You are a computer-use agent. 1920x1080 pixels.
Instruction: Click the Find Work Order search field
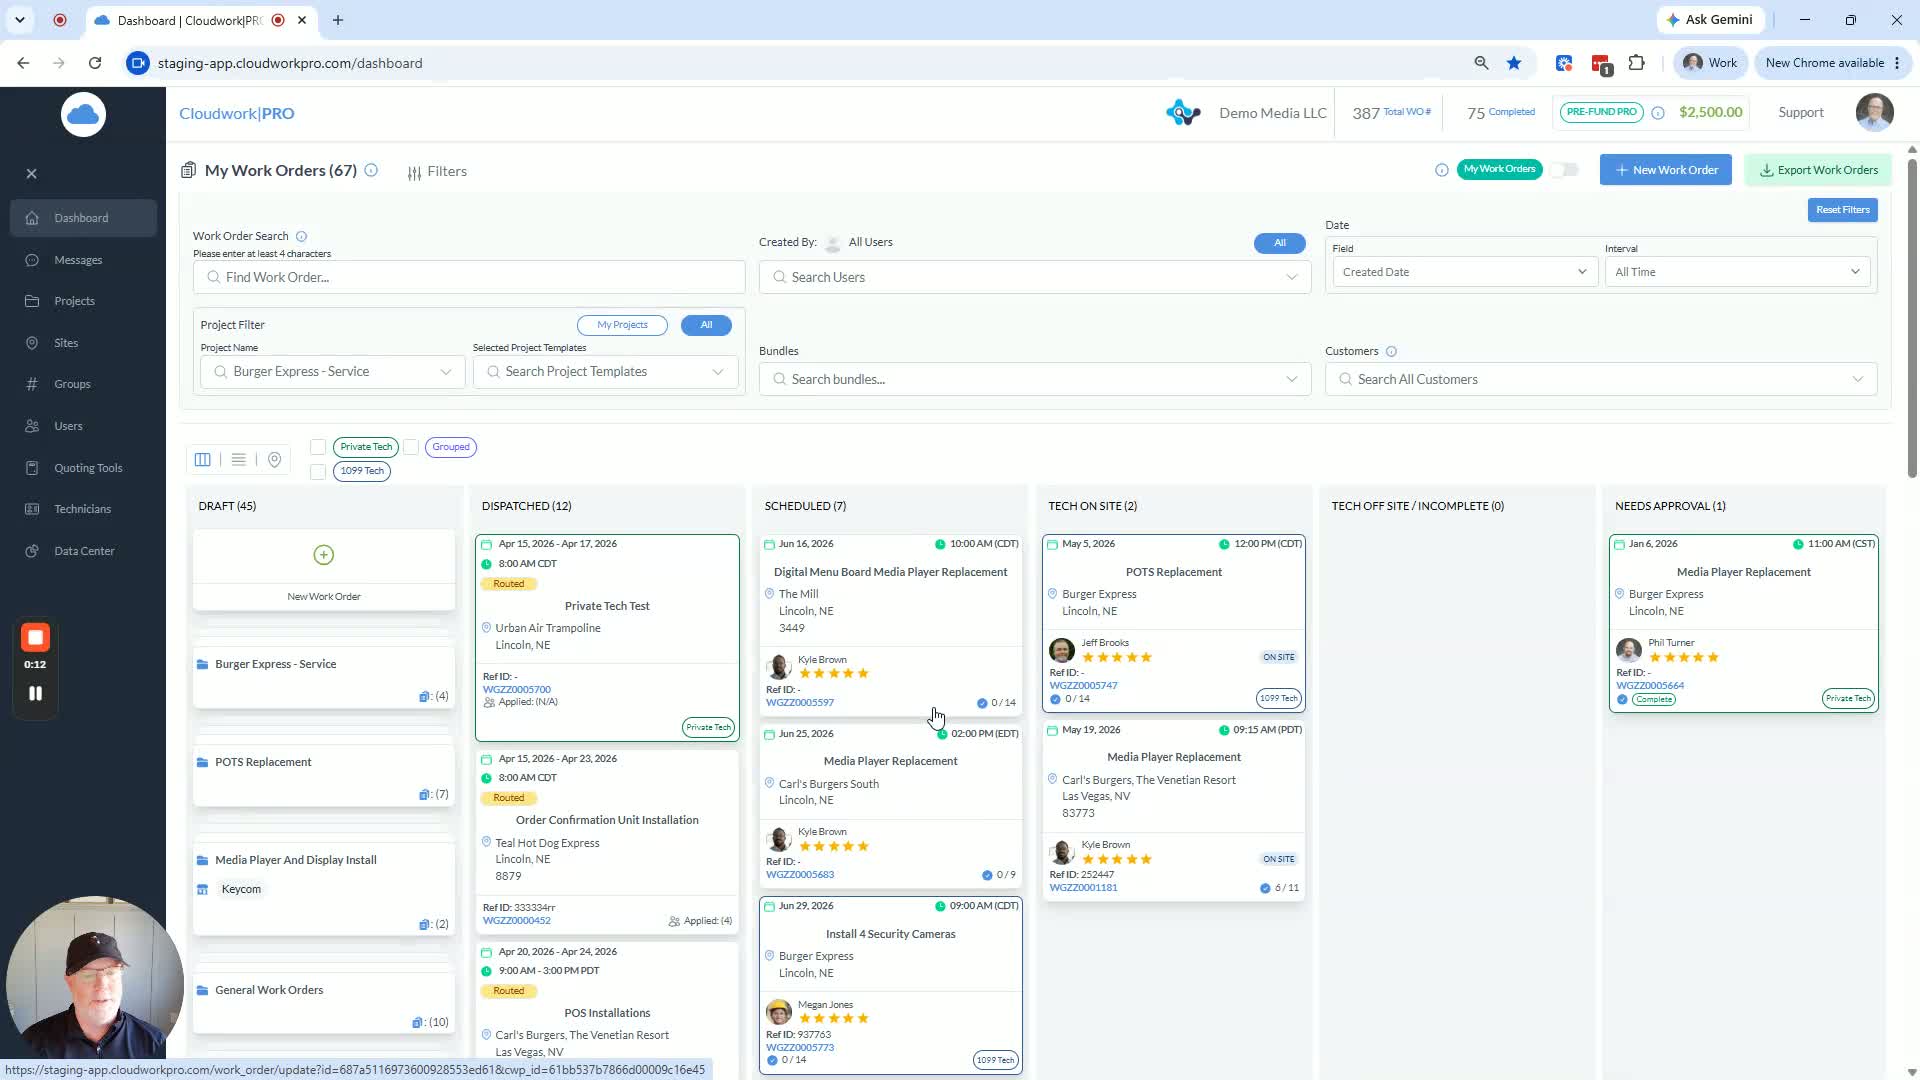click(469, 277)
